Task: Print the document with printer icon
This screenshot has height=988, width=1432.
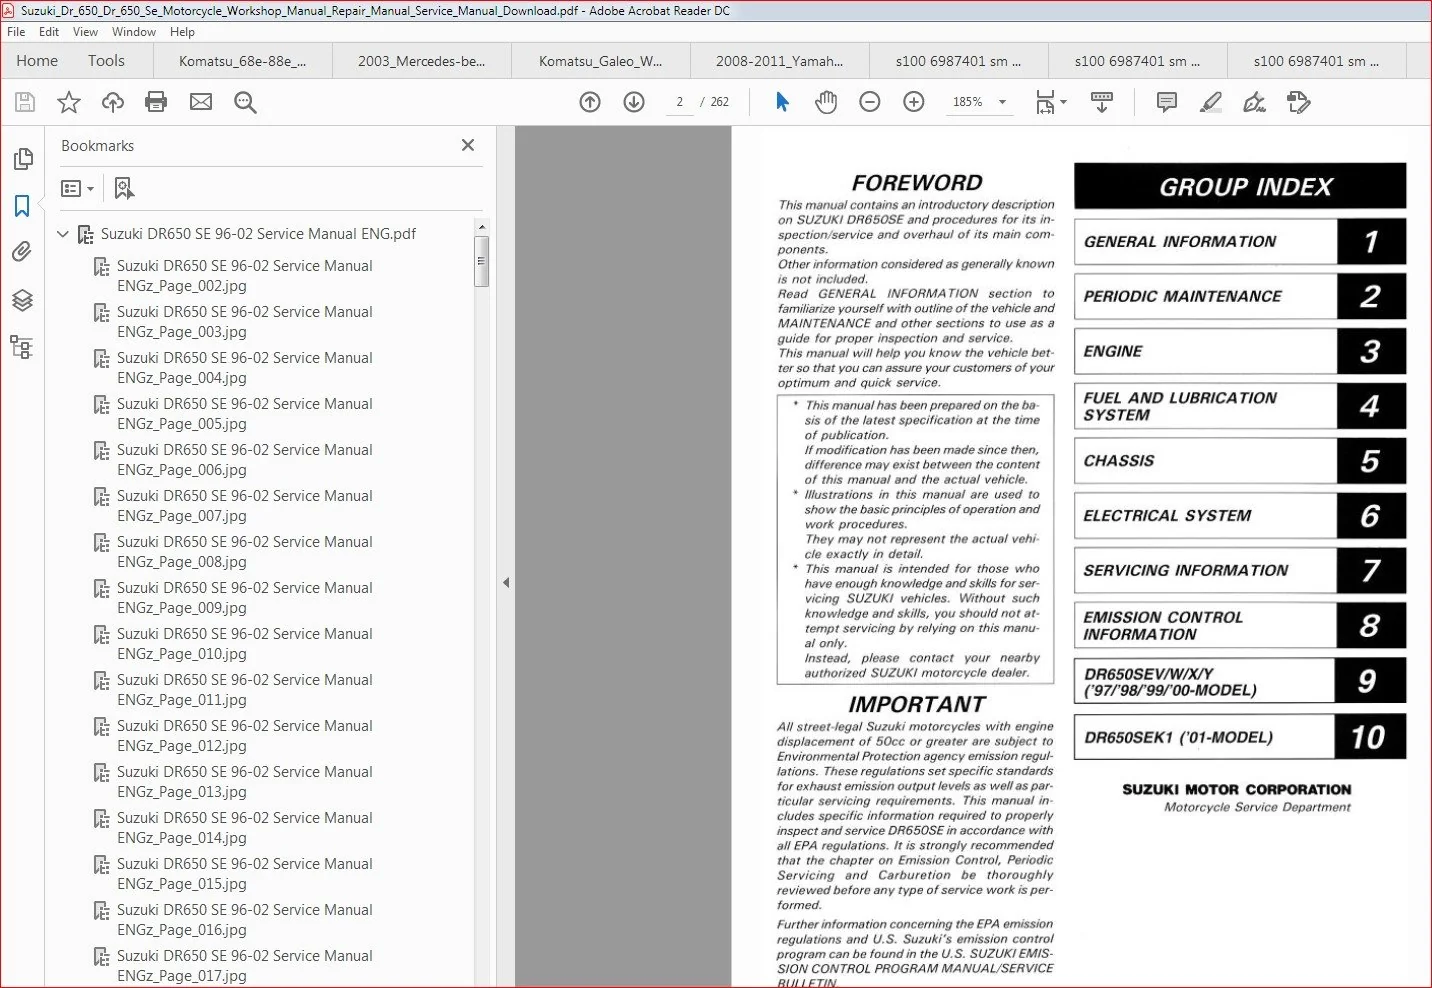Action: point(156,102)
